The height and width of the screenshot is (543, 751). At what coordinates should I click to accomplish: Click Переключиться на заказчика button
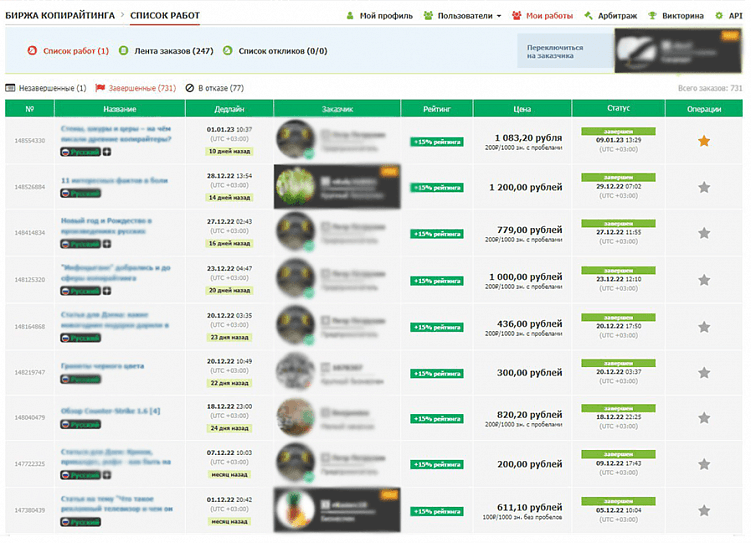(x=566, y=51)
